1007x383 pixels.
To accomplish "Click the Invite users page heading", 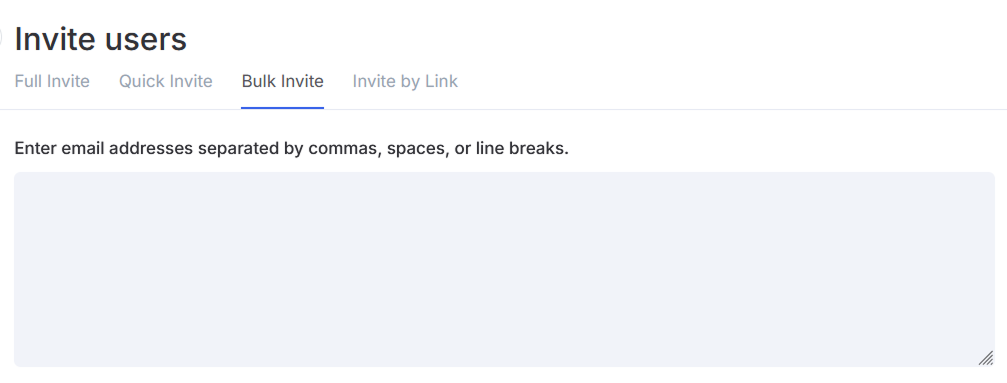I will 101,39.
